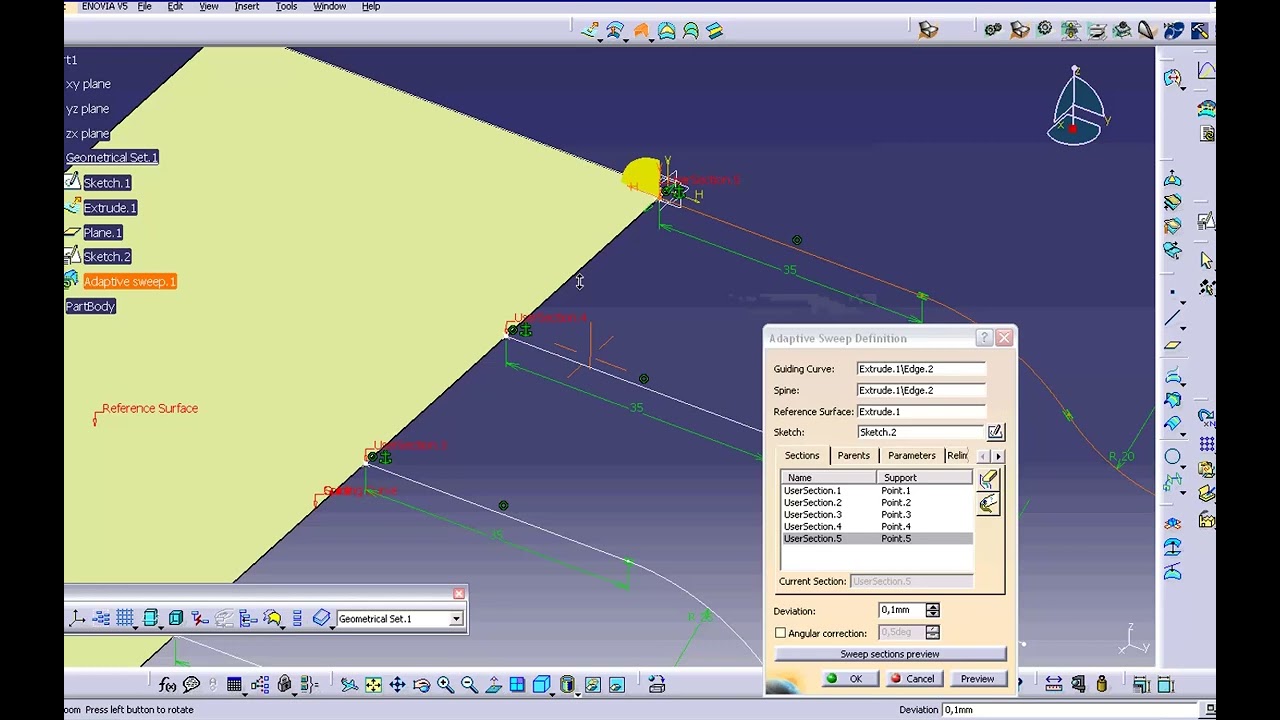Click the Preview button
Screen dimensions: 1280x720
pos(977,679)
